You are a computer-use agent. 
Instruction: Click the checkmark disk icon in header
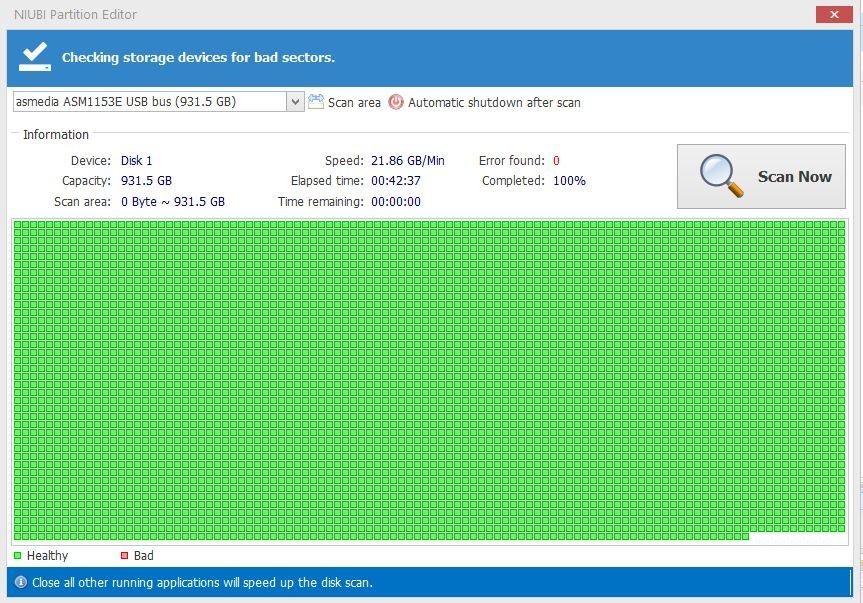[x=35, y=57]
